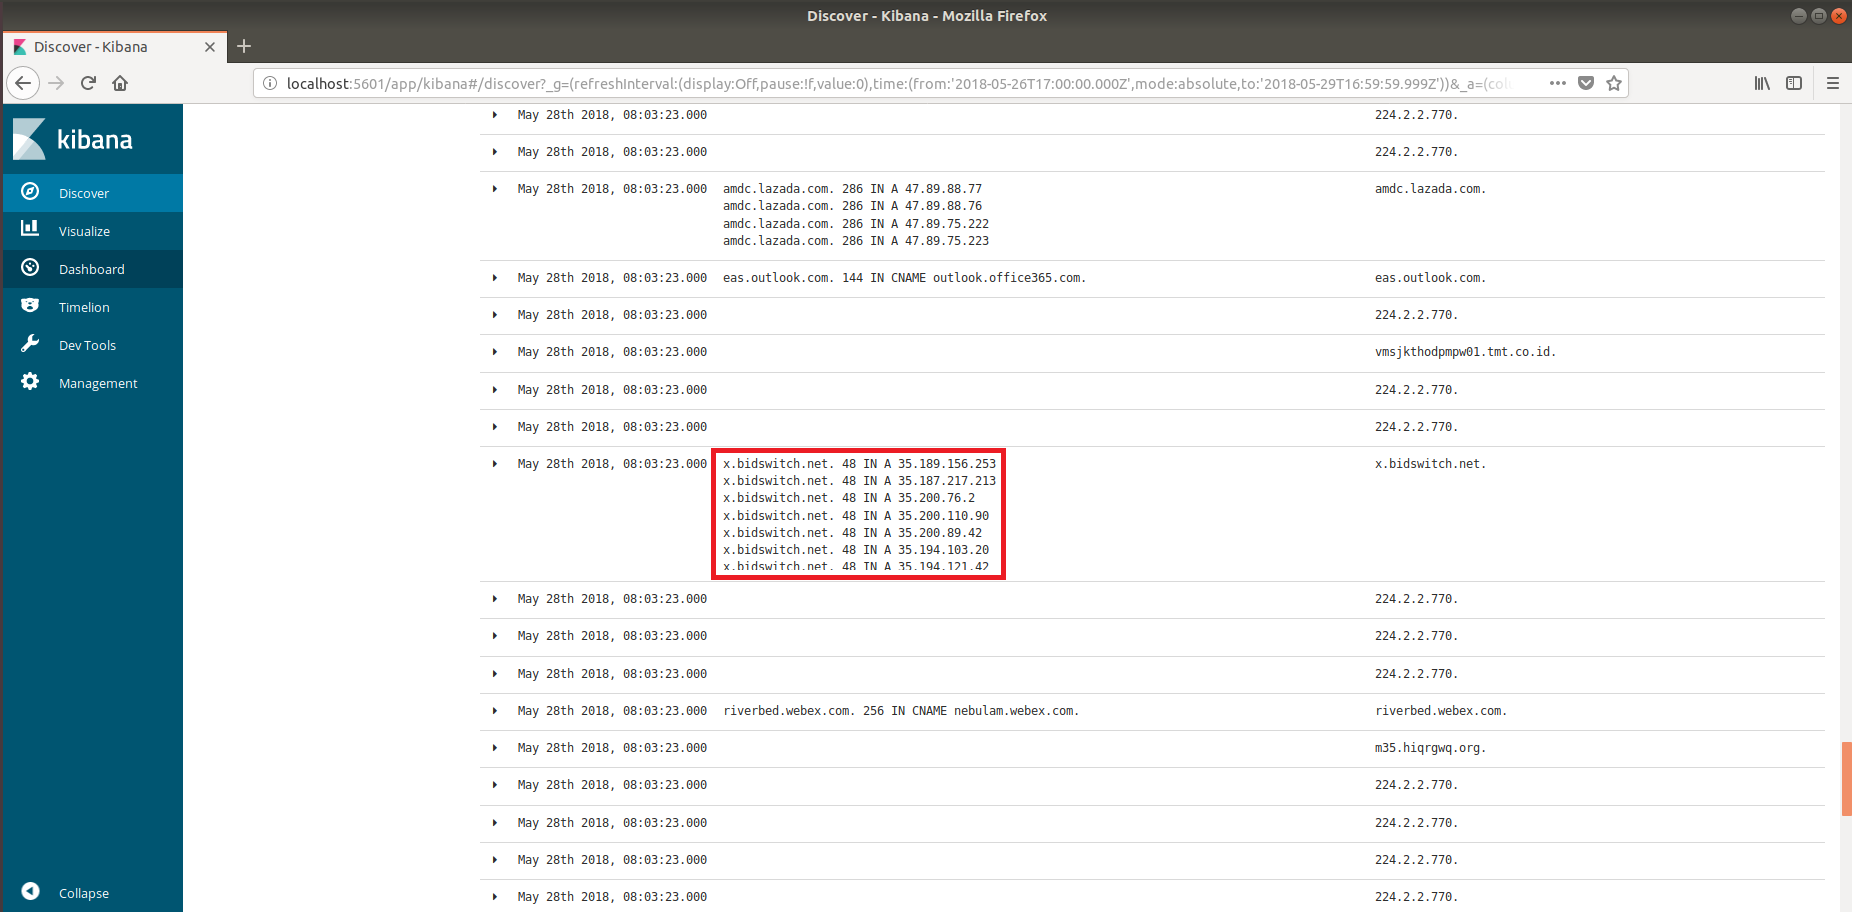Click the answer line 47.89.75.223
The image size is (1852, 912).
(x=856, y=241)
